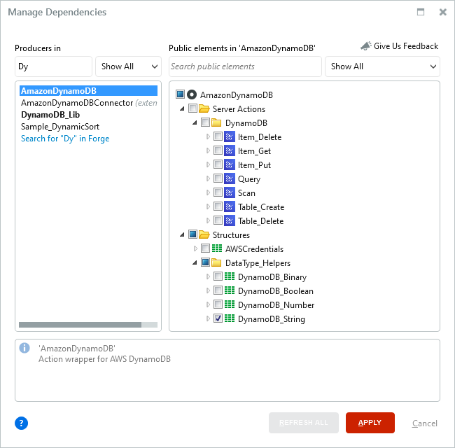Click the producers list horizontal scrollbar
Image resolution: width=455 pixels, height=448 pixels.
pos(80,325)
